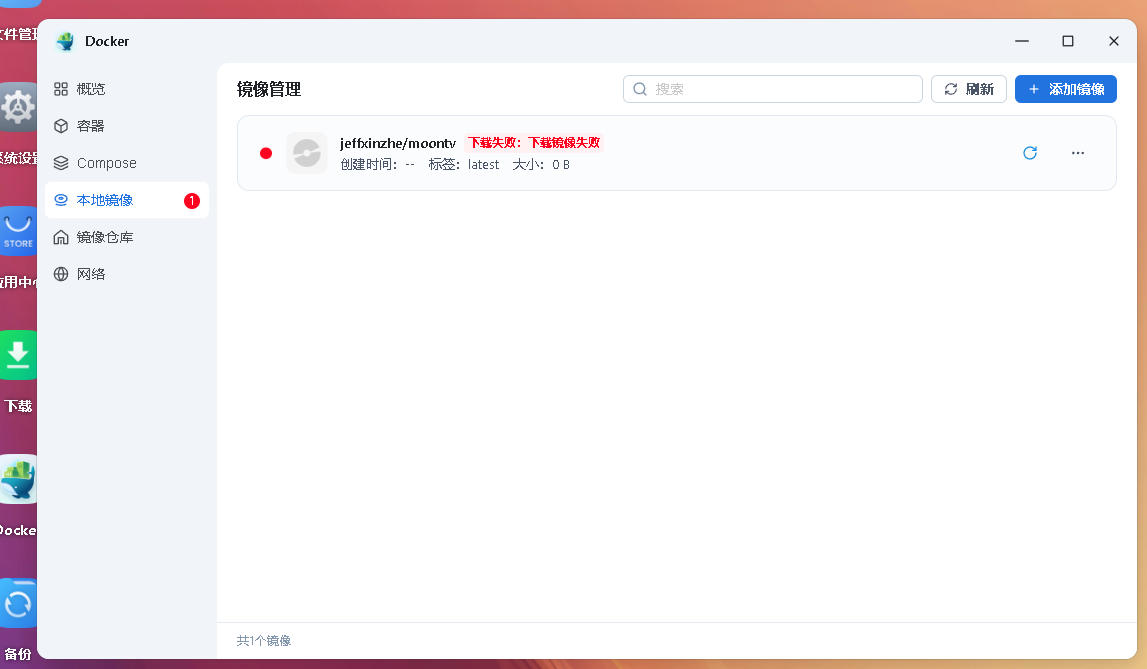Click the 镜像管理 heading
This screenshot has width=1147, height=669.
269,89
